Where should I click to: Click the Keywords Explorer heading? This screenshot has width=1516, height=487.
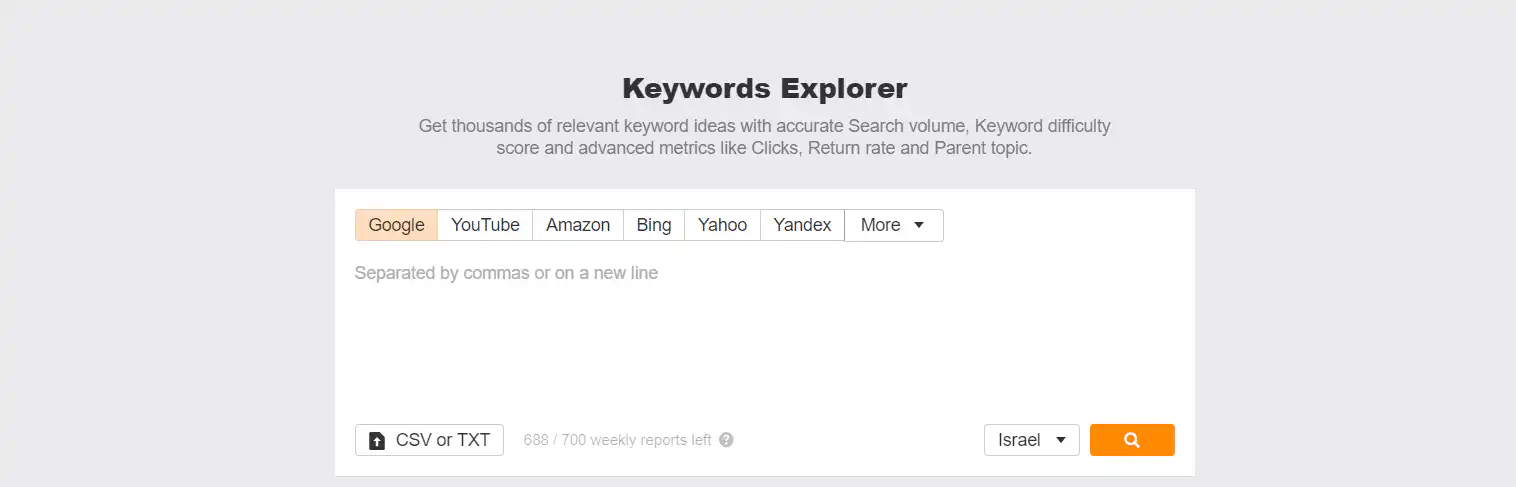[x=764, y=89]
